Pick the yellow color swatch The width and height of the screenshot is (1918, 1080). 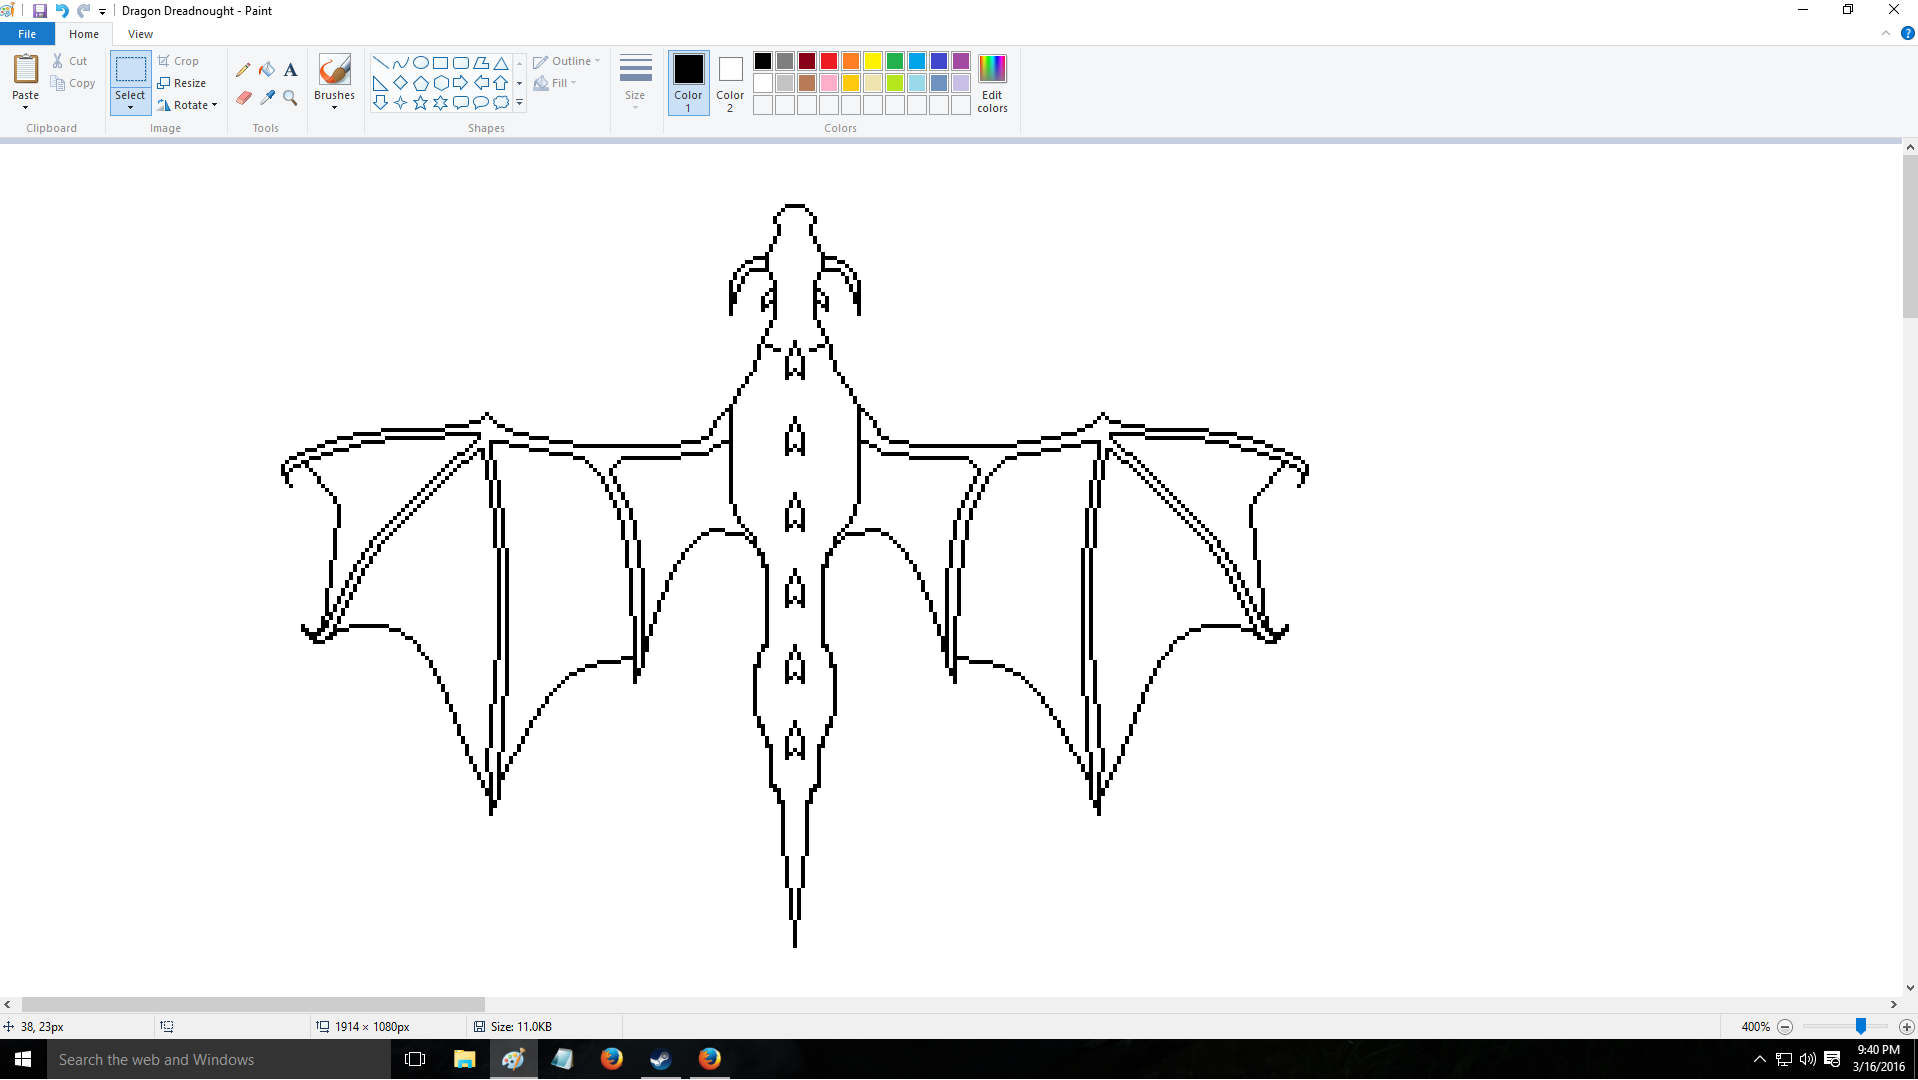coord(873,61)
